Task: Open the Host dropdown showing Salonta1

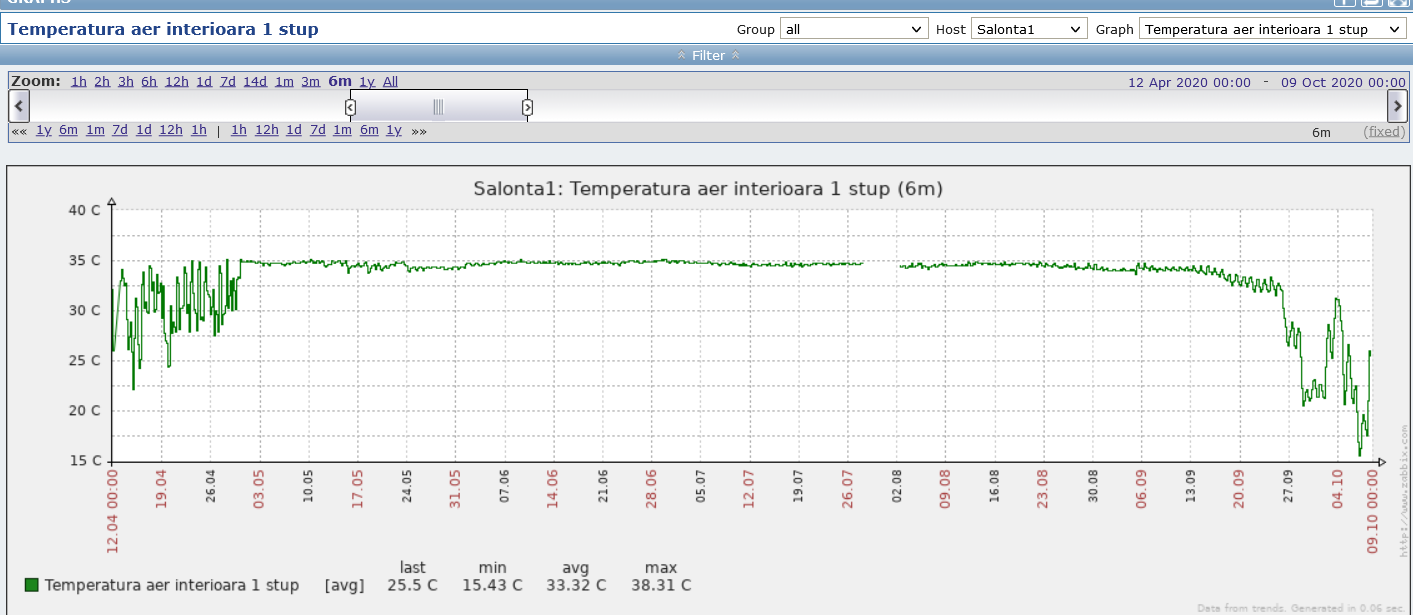Action: pos(1029,30)
